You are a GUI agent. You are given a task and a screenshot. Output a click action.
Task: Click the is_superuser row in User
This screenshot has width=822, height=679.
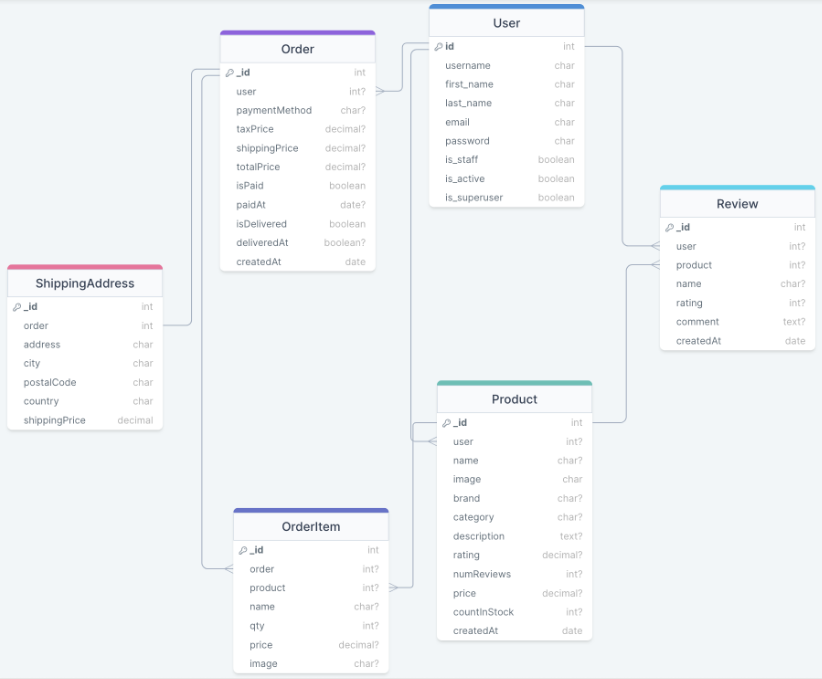pyautogui.click(x=506, y=198)
